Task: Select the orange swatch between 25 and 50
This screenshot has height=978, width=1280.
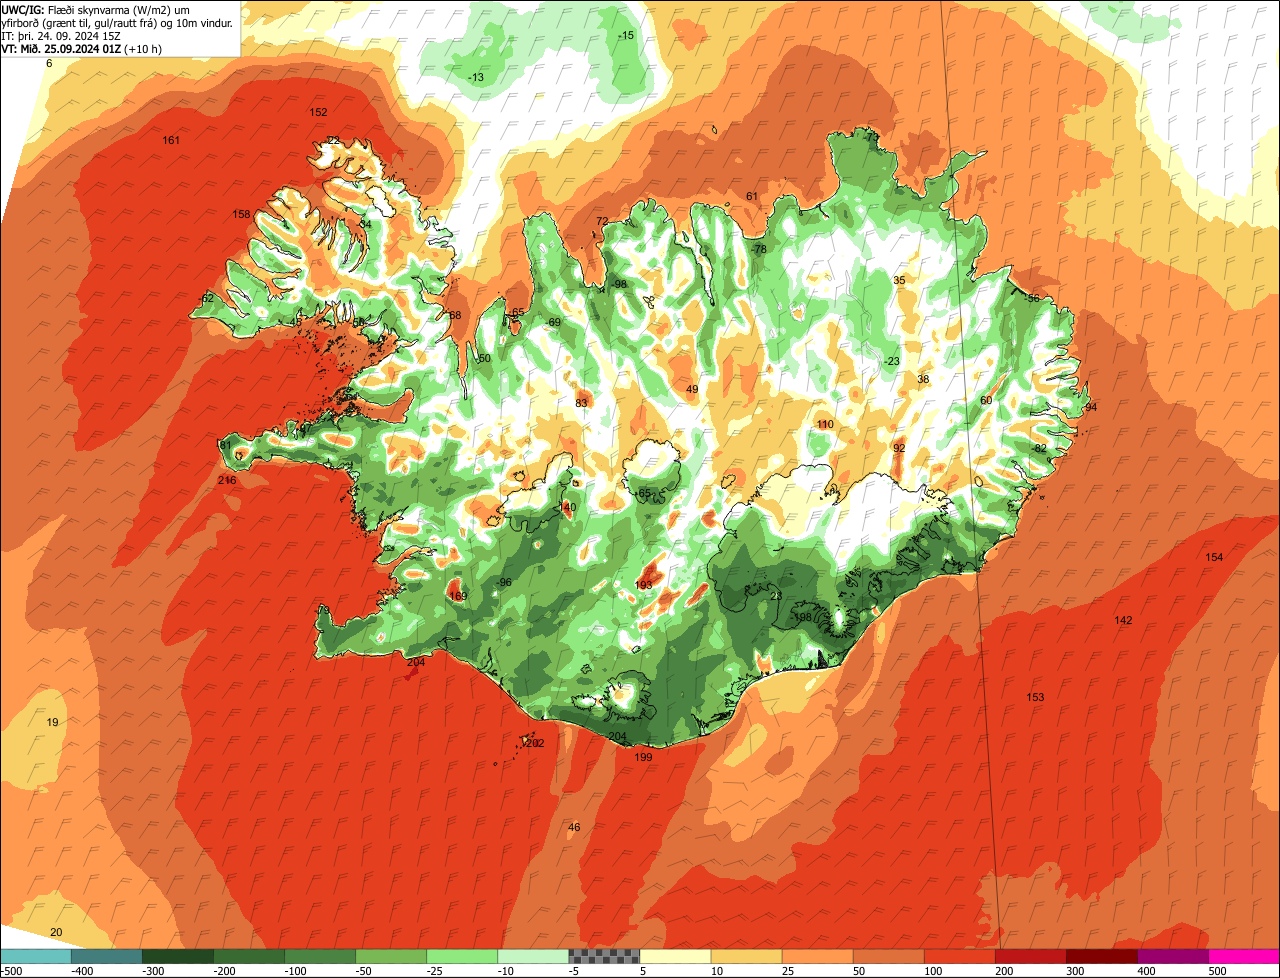Action: click(817, 956)
